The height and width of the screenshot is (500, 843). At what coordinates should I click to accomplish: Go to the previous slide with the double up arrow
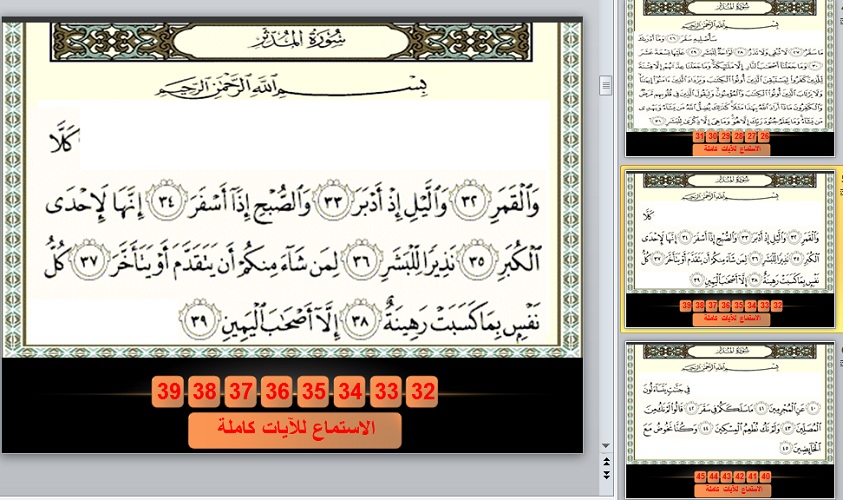606,462
